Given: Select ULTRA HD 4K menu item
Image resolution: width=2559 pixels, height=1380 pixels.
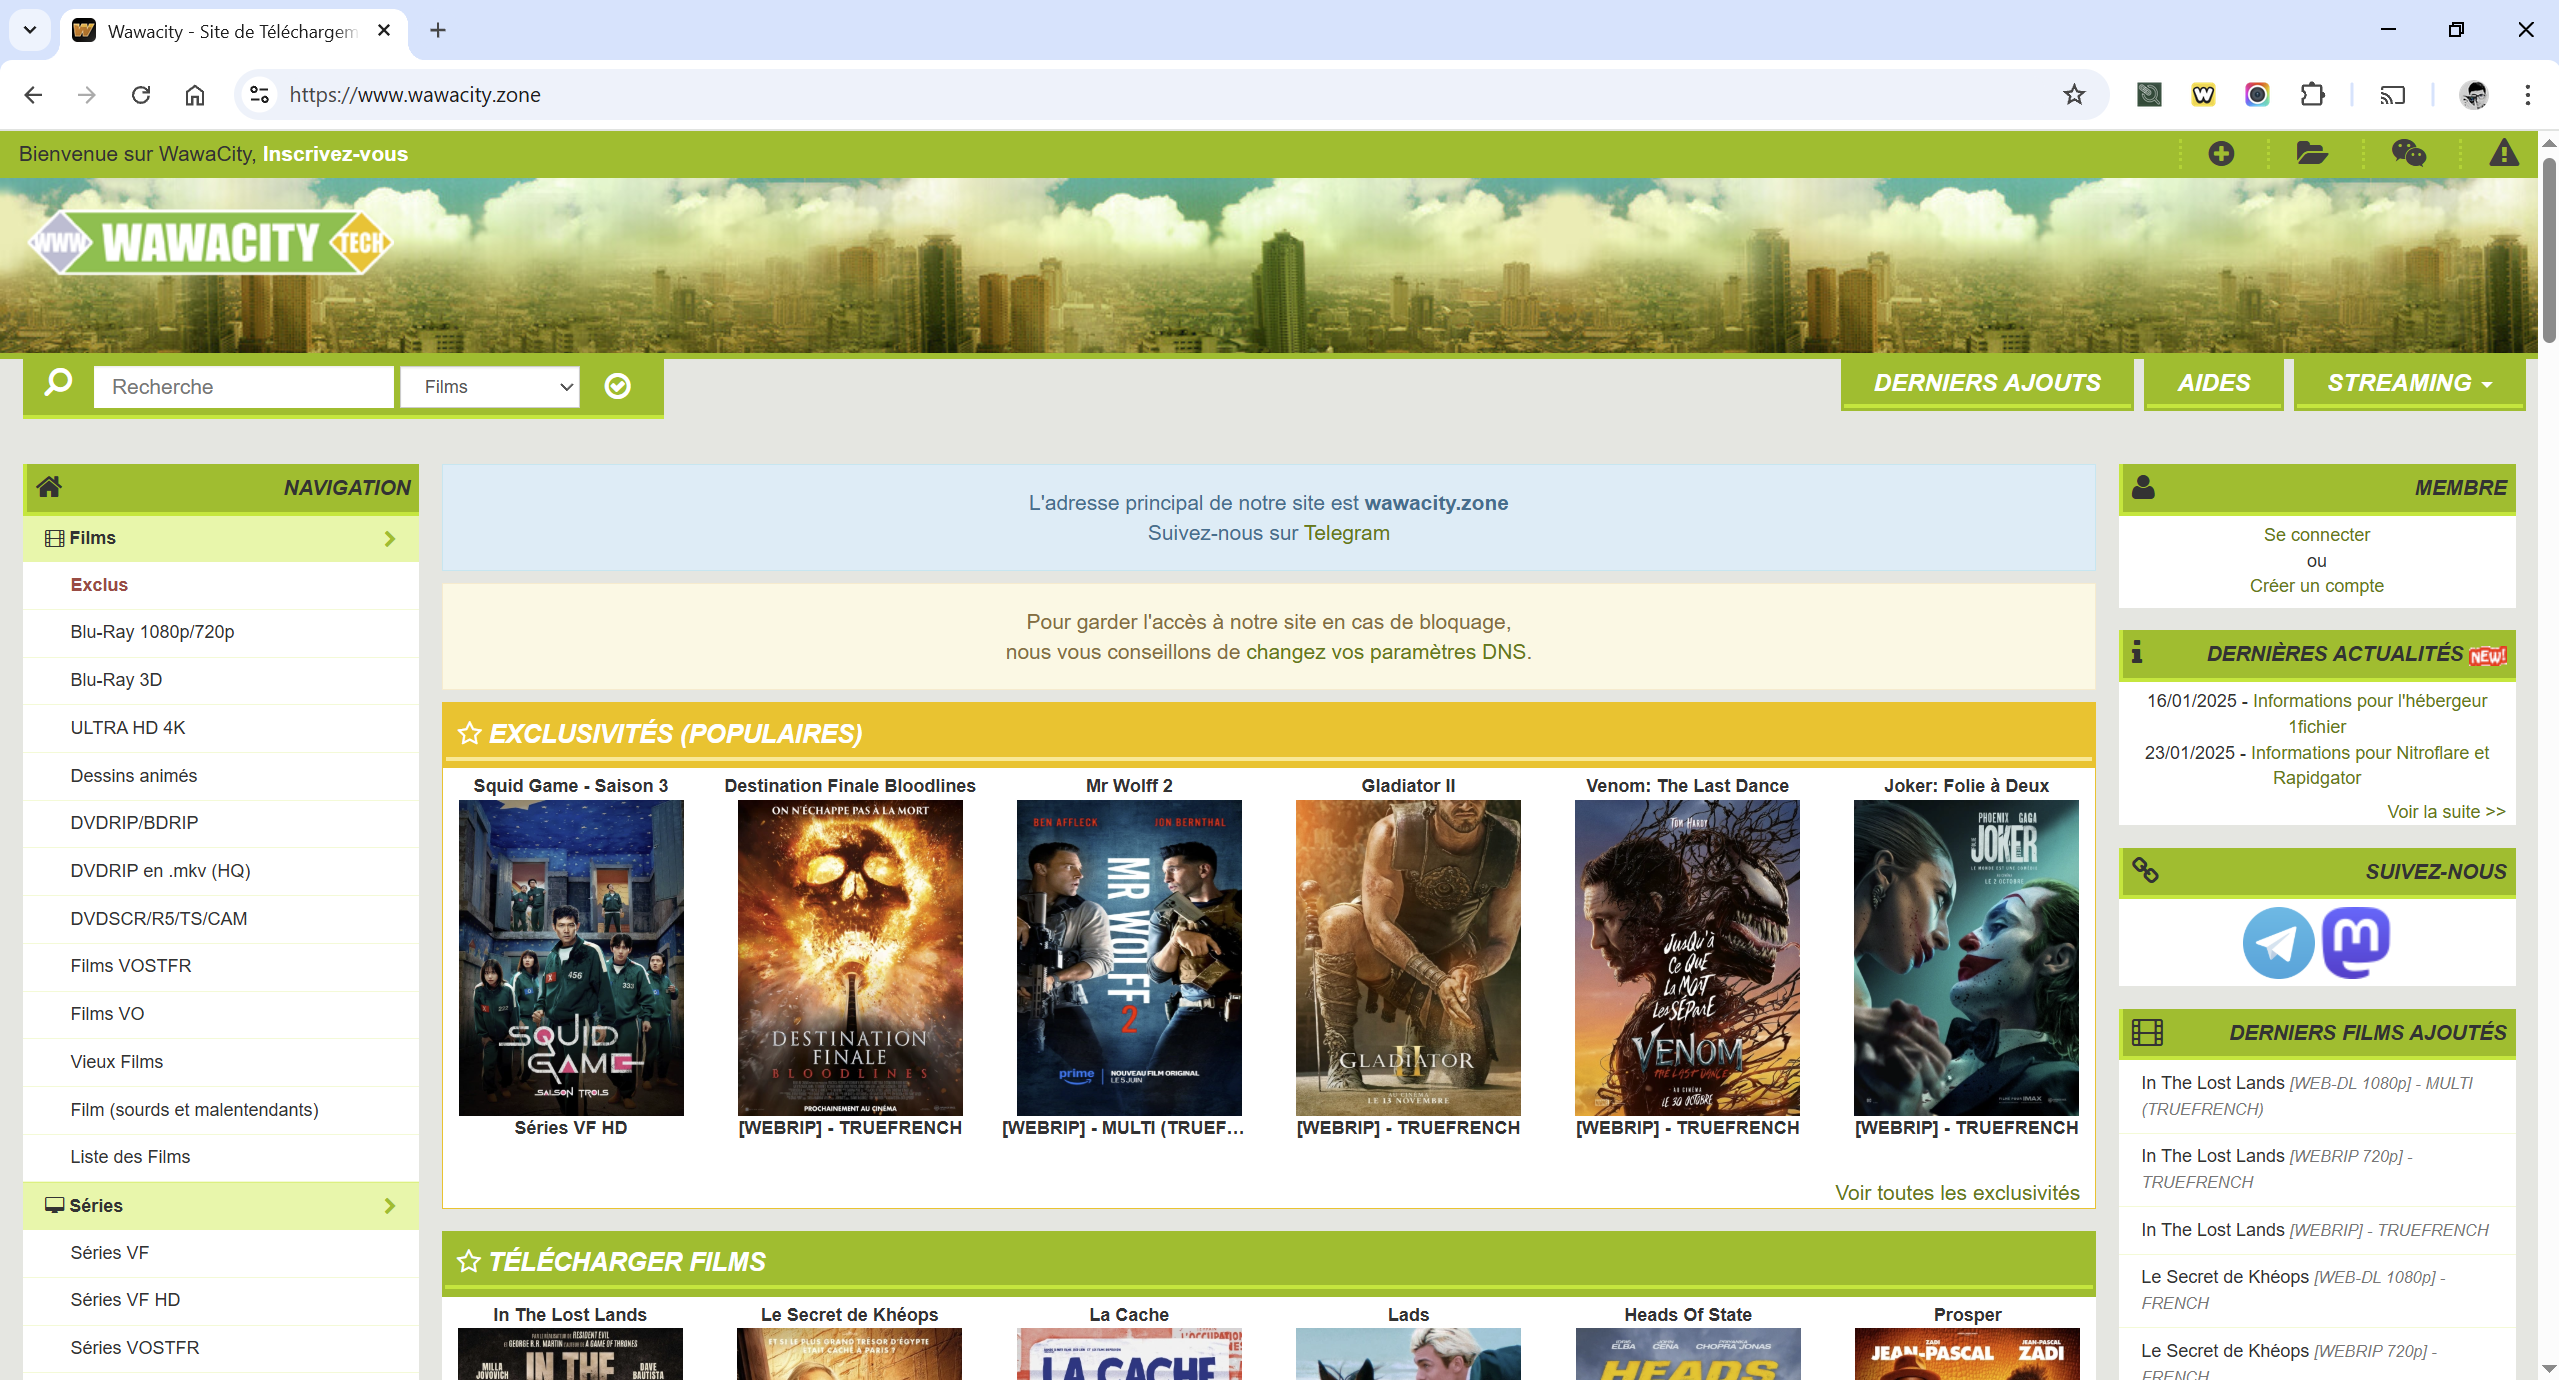Looking at the screenshot, I should point(128,728).
